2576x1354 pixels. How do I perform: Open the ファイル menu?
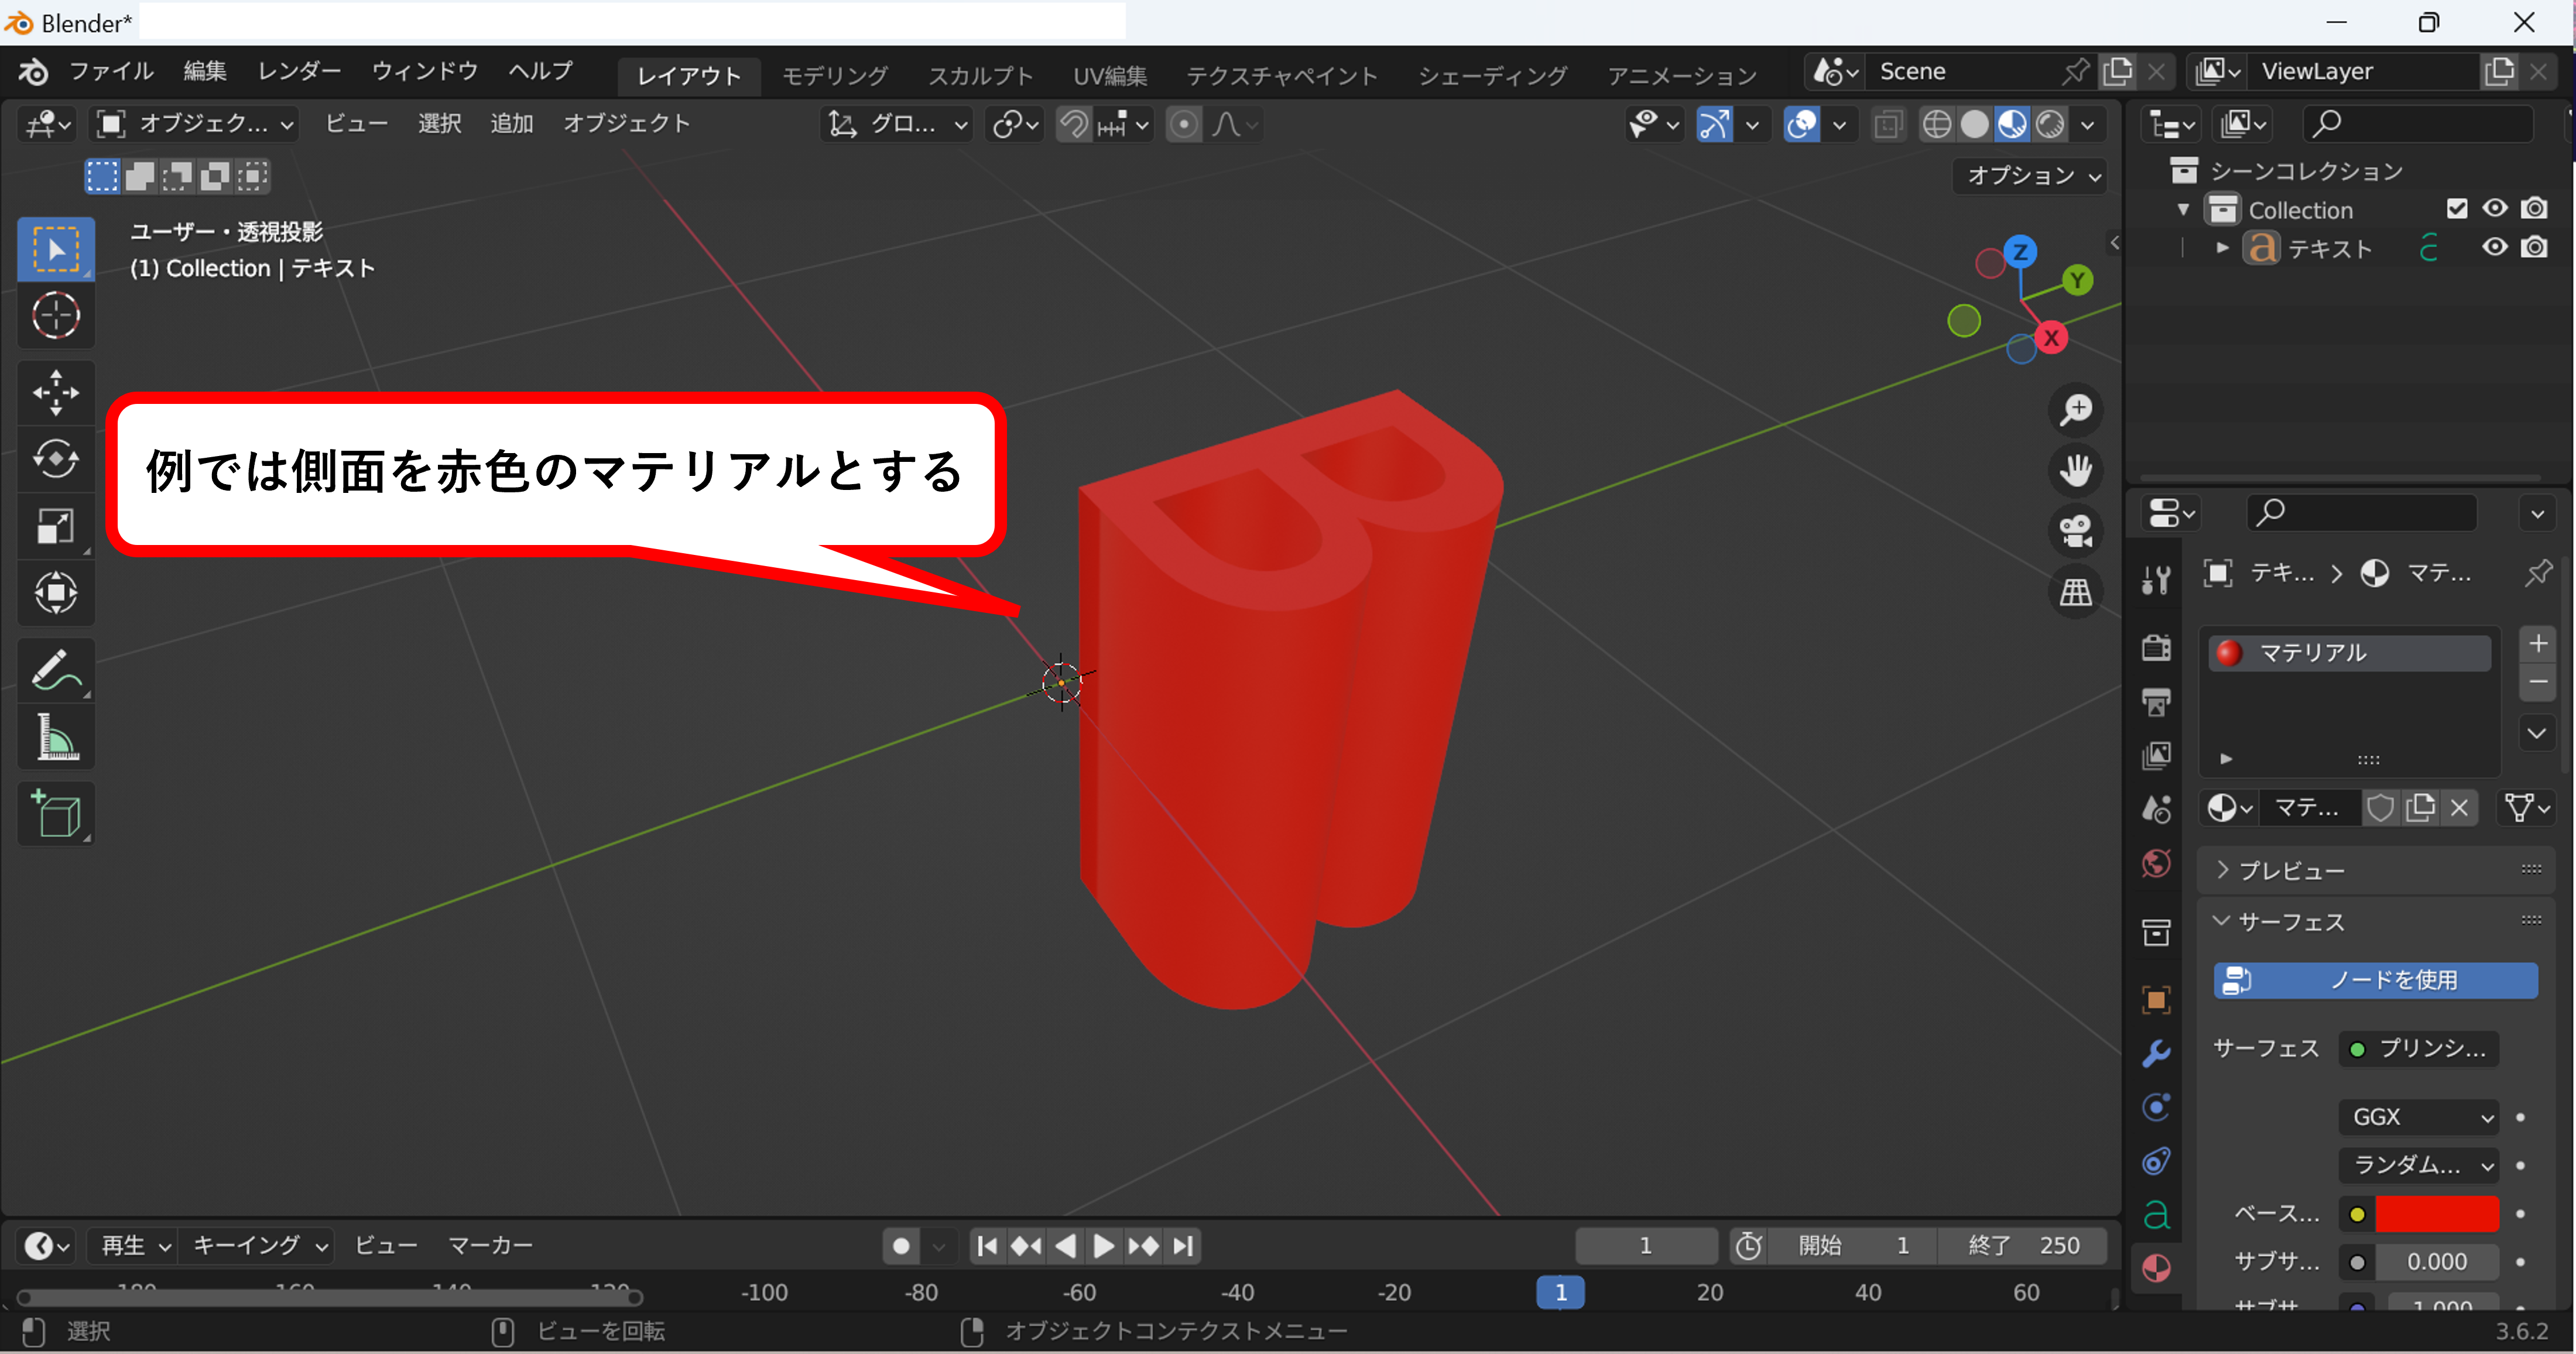click(x=111, y=72)
